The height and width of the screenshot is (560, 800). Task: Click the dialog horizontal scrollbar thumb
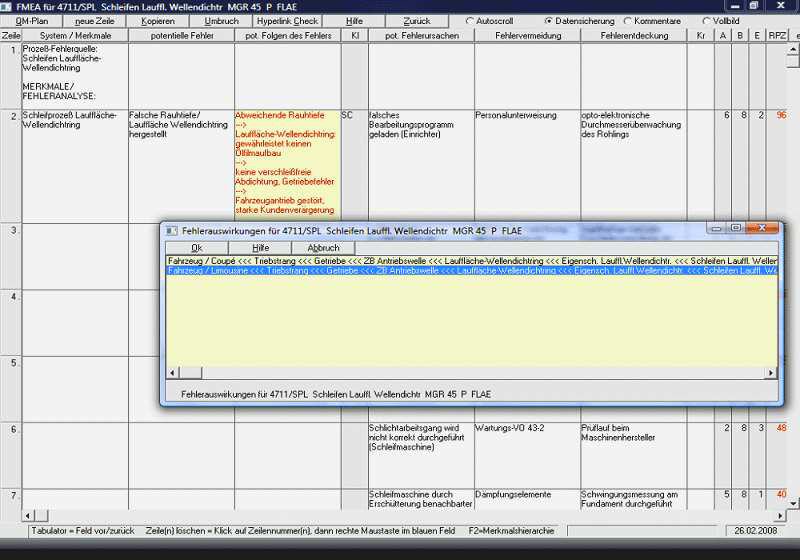tap(190, 373)
